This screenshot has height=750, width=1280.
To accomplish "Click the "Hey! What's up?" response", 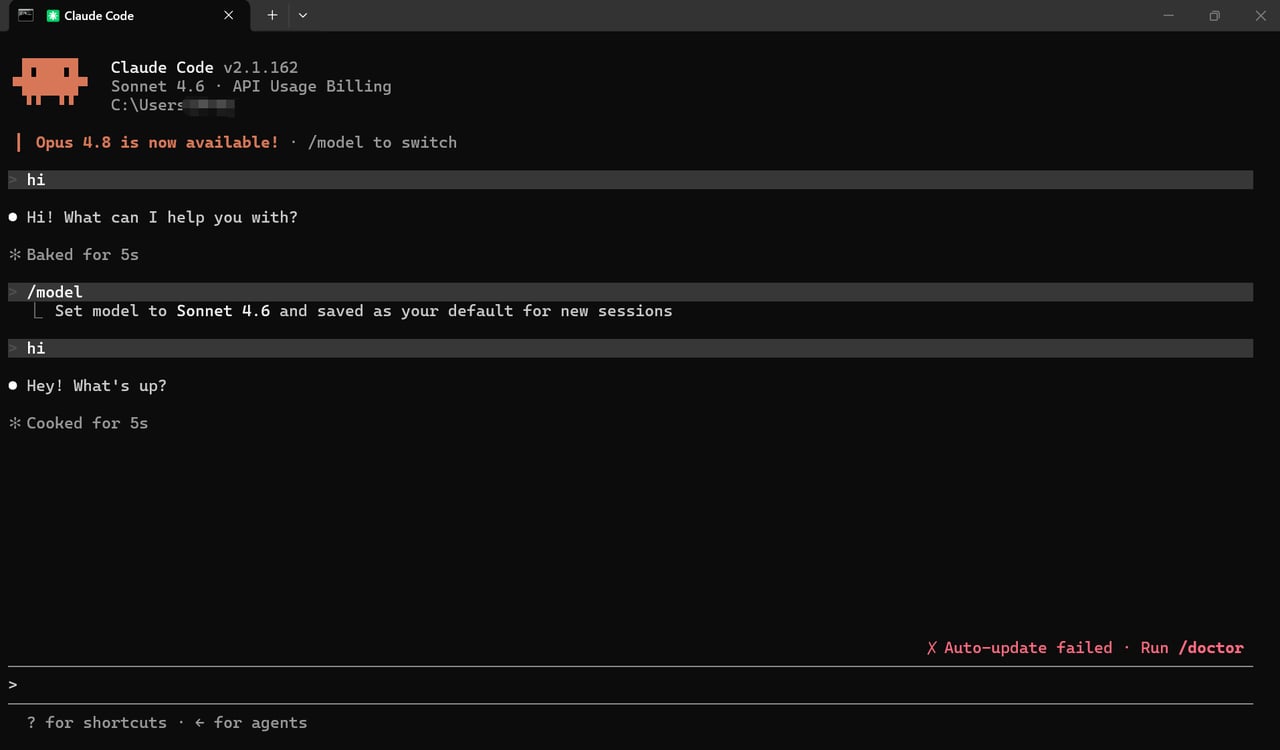I will [96, 386].
